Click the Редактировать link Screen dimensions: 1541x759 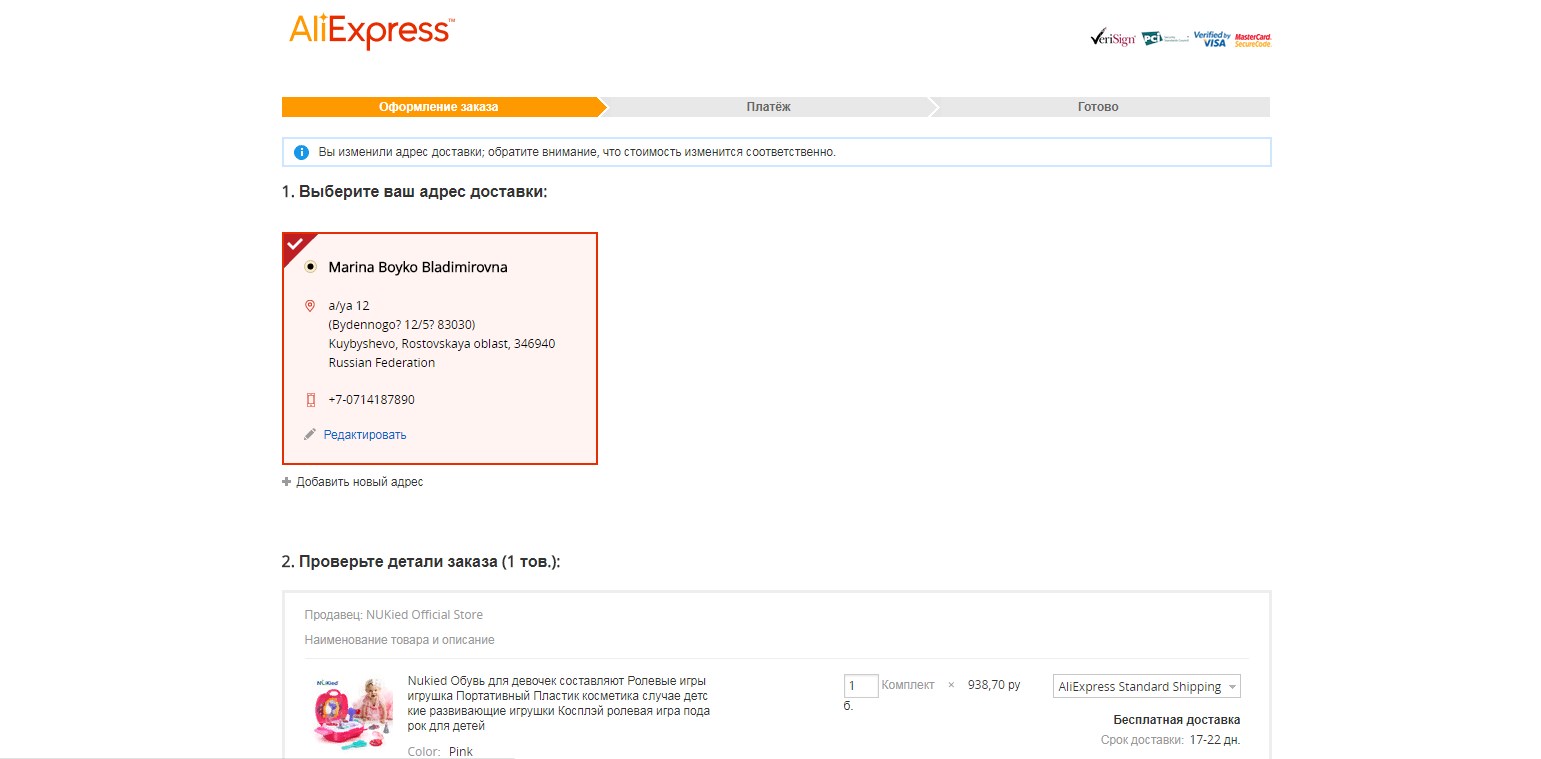[365, 435]
